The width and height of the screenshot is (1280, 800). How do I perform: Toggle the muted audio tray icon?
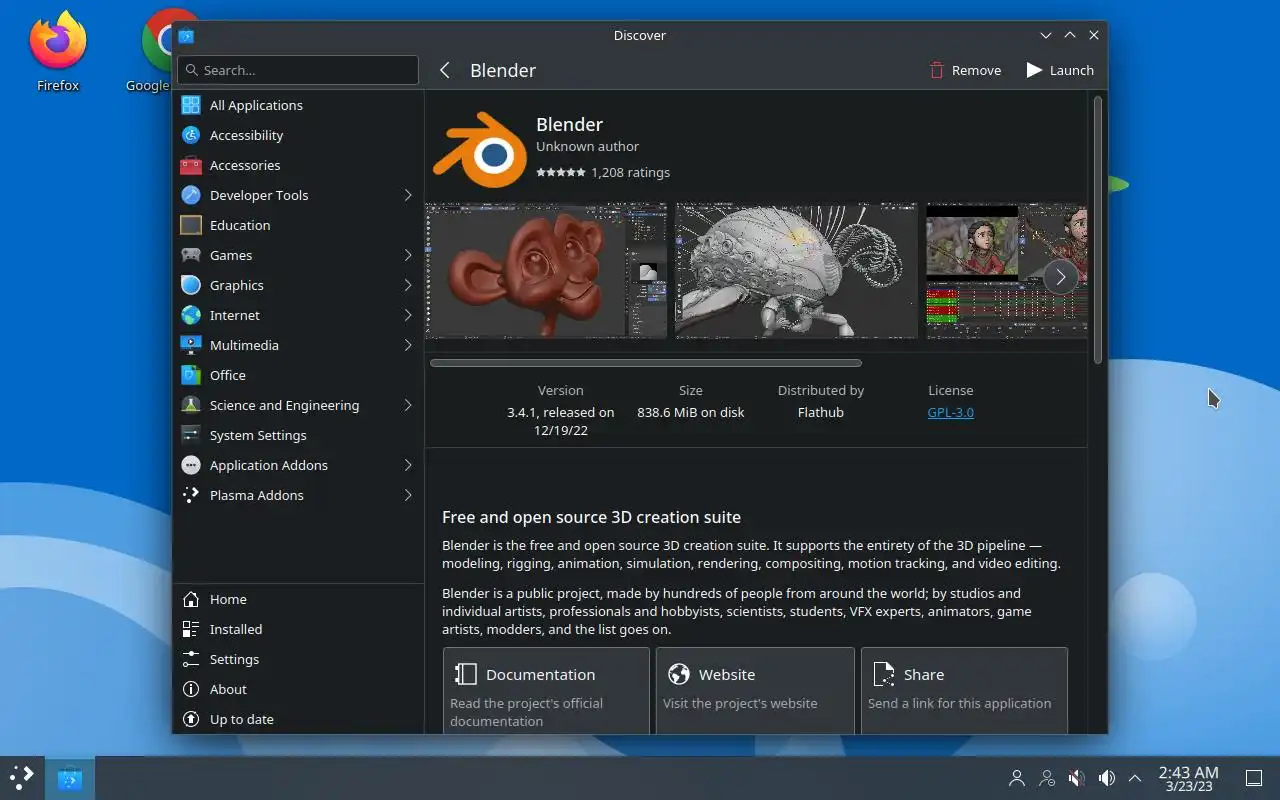click(x=1077, y=778)
